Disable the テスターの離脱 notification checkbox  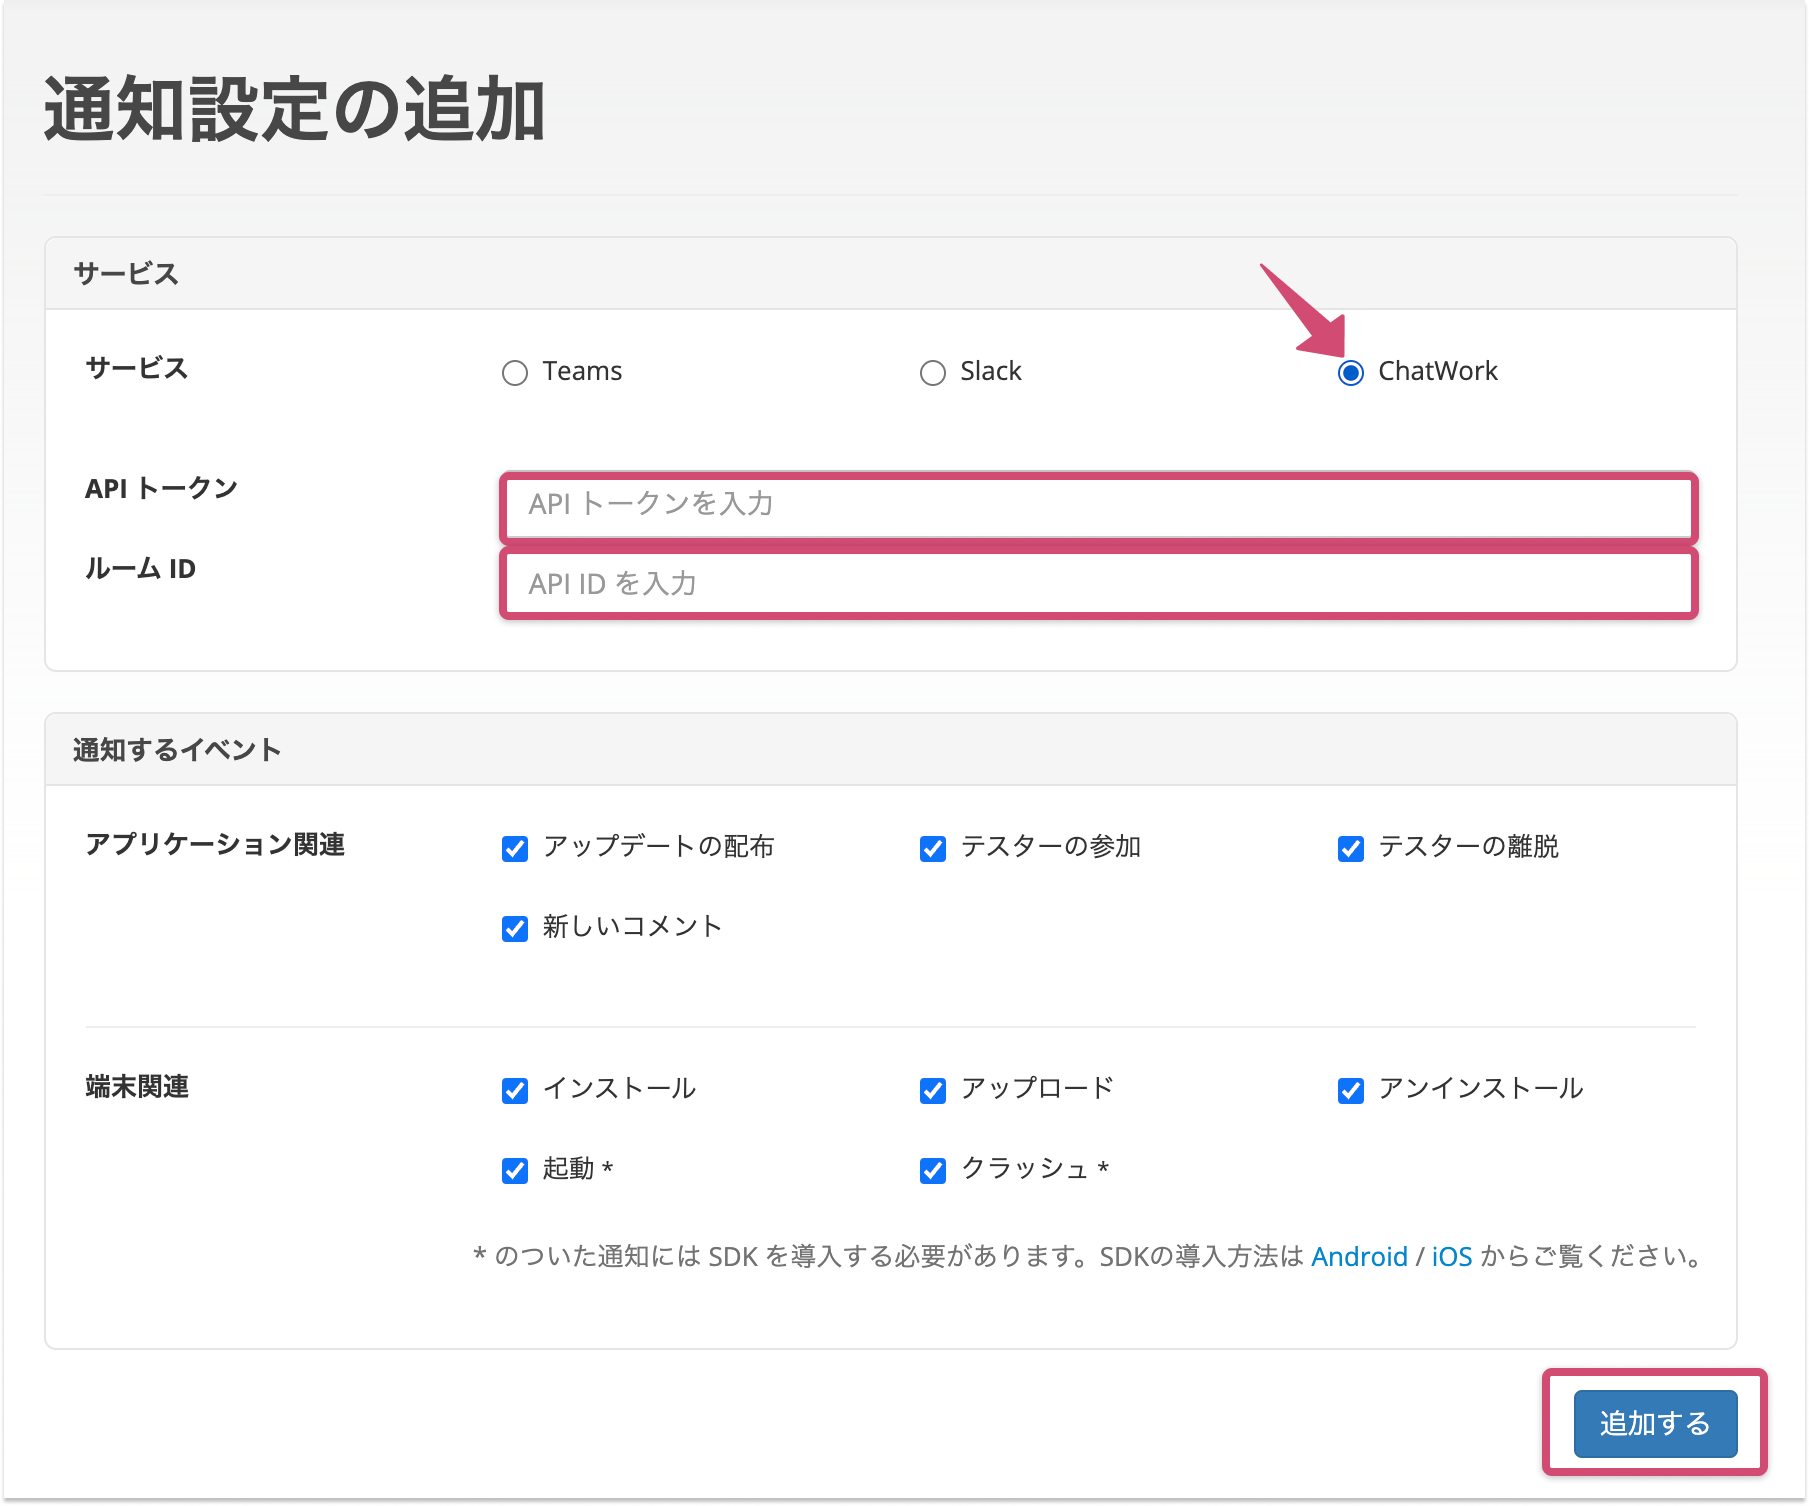click(x=1350, y=849)
